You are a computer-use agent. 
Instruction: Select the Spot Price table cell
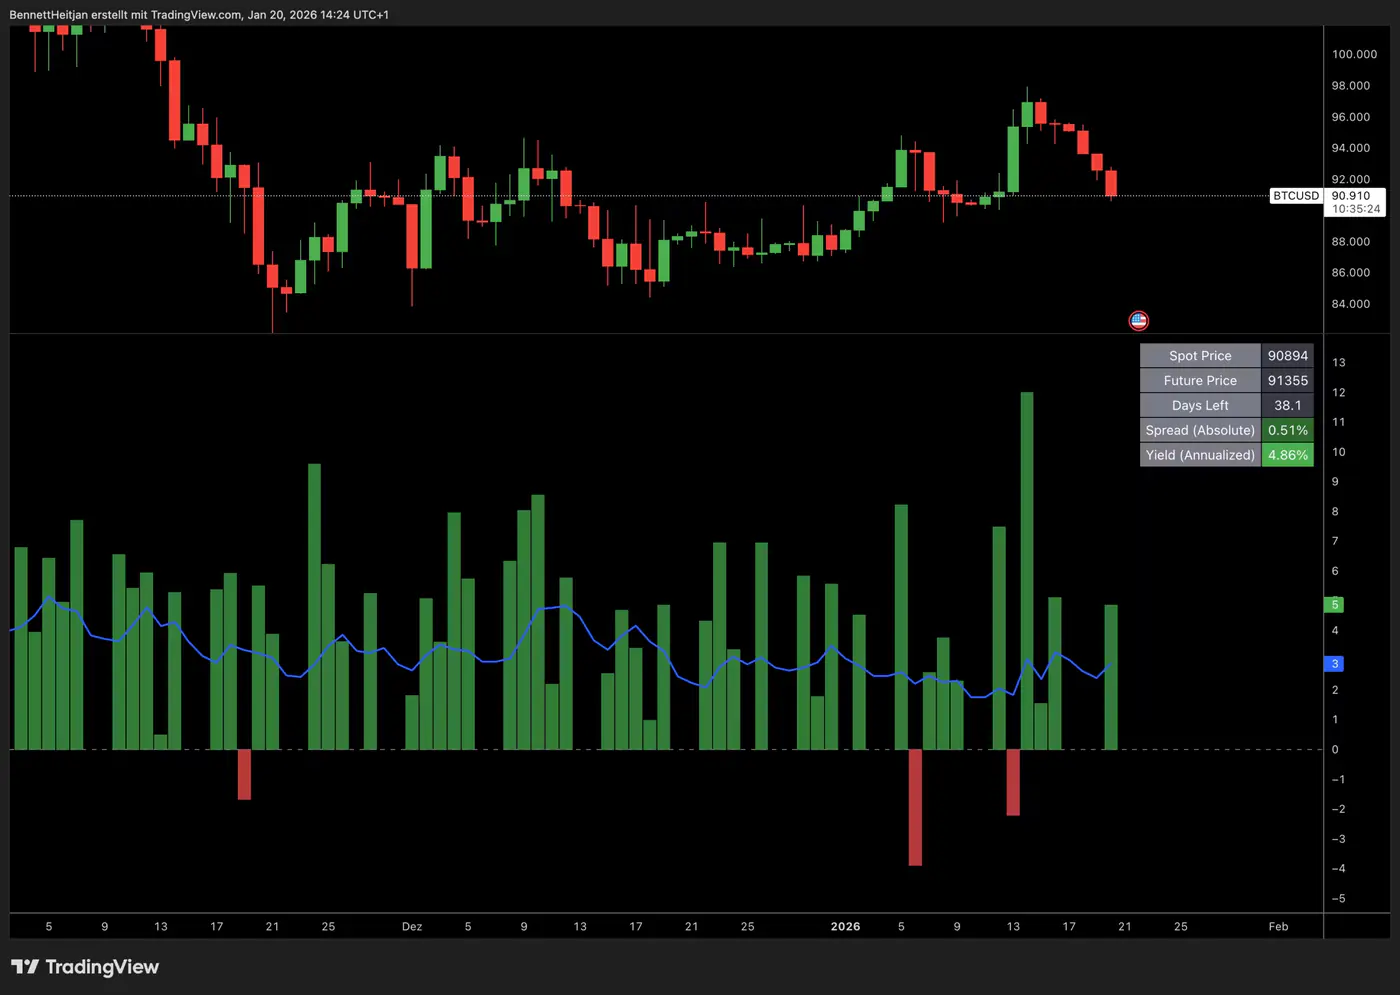click(x=1200, y=356)
